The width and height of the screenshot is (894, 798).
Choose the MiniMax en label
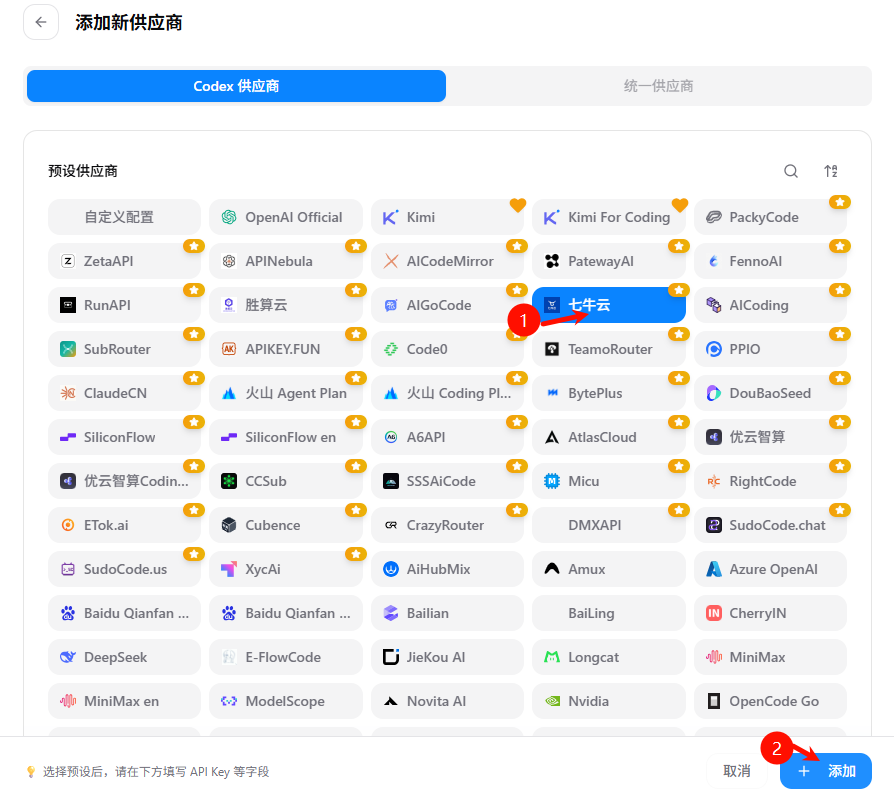click(121, 701)
